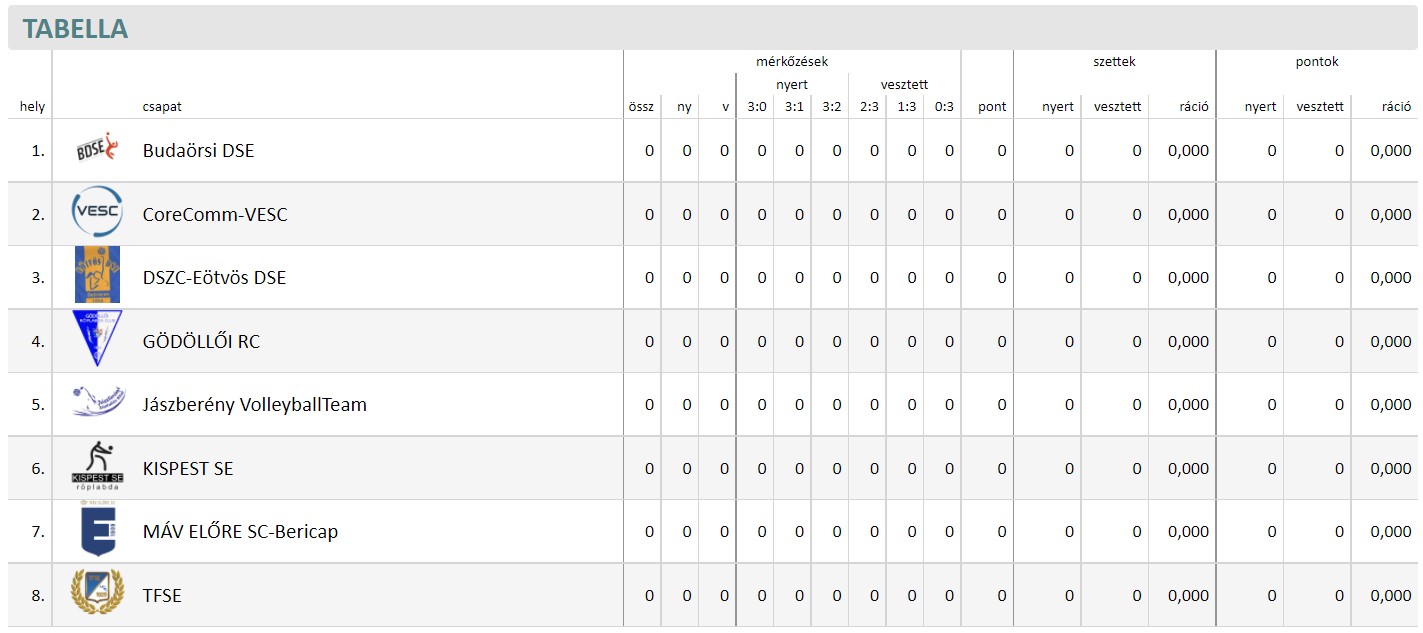1423x633 pixels.
Task: Click the KISPEST SE volleyball player logo
Action: [x=97, y=467]
